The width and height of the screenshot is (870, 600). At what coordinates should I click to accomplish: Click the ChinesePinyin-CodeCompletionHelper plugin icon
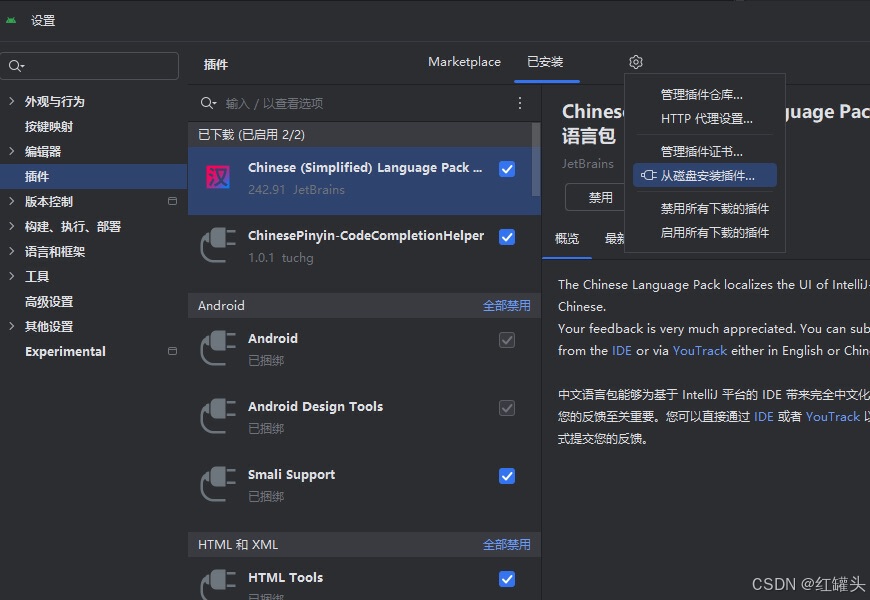[x=218, y=245]
